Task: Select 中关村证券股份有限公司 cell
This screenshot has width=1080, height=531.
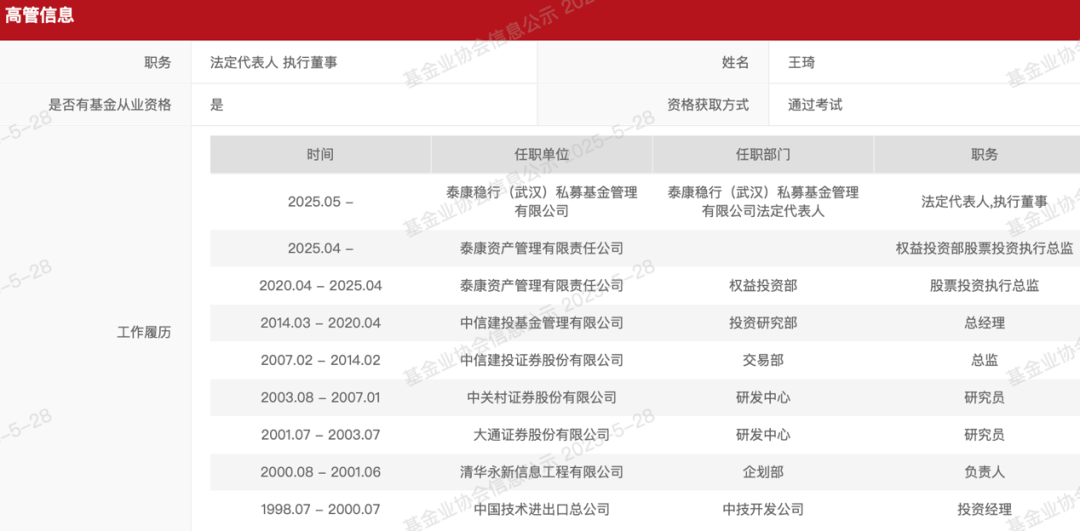Action: tap(541, 397)
